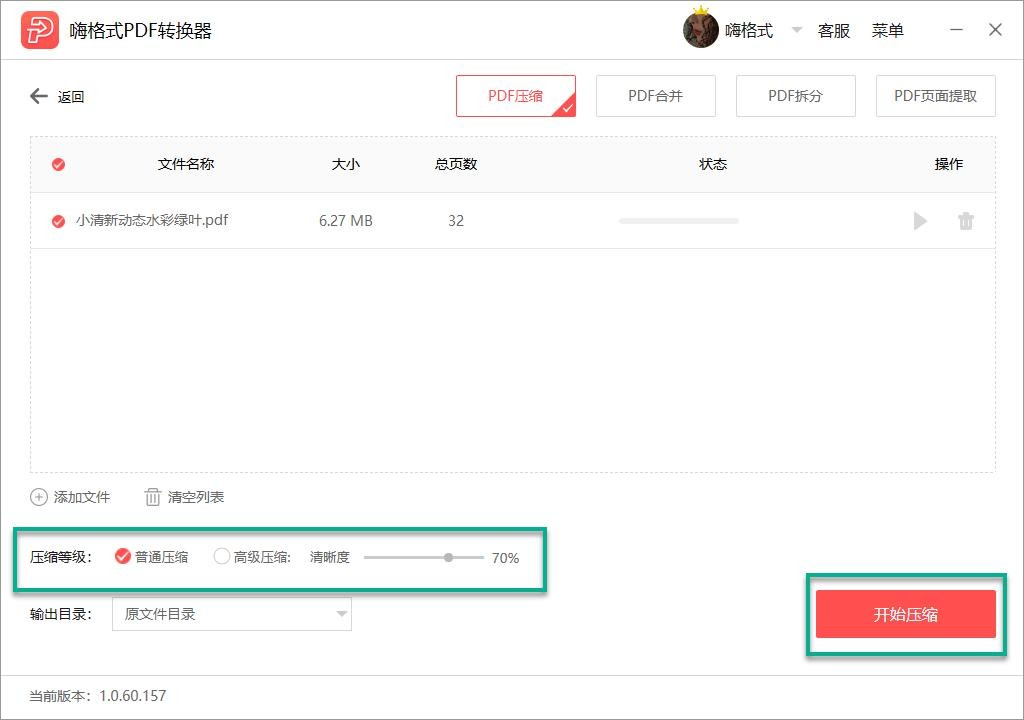Screen dimensions: 1024x720
Task: Switch to the PDF页面提取 tab
Action: tap(935, 96)
